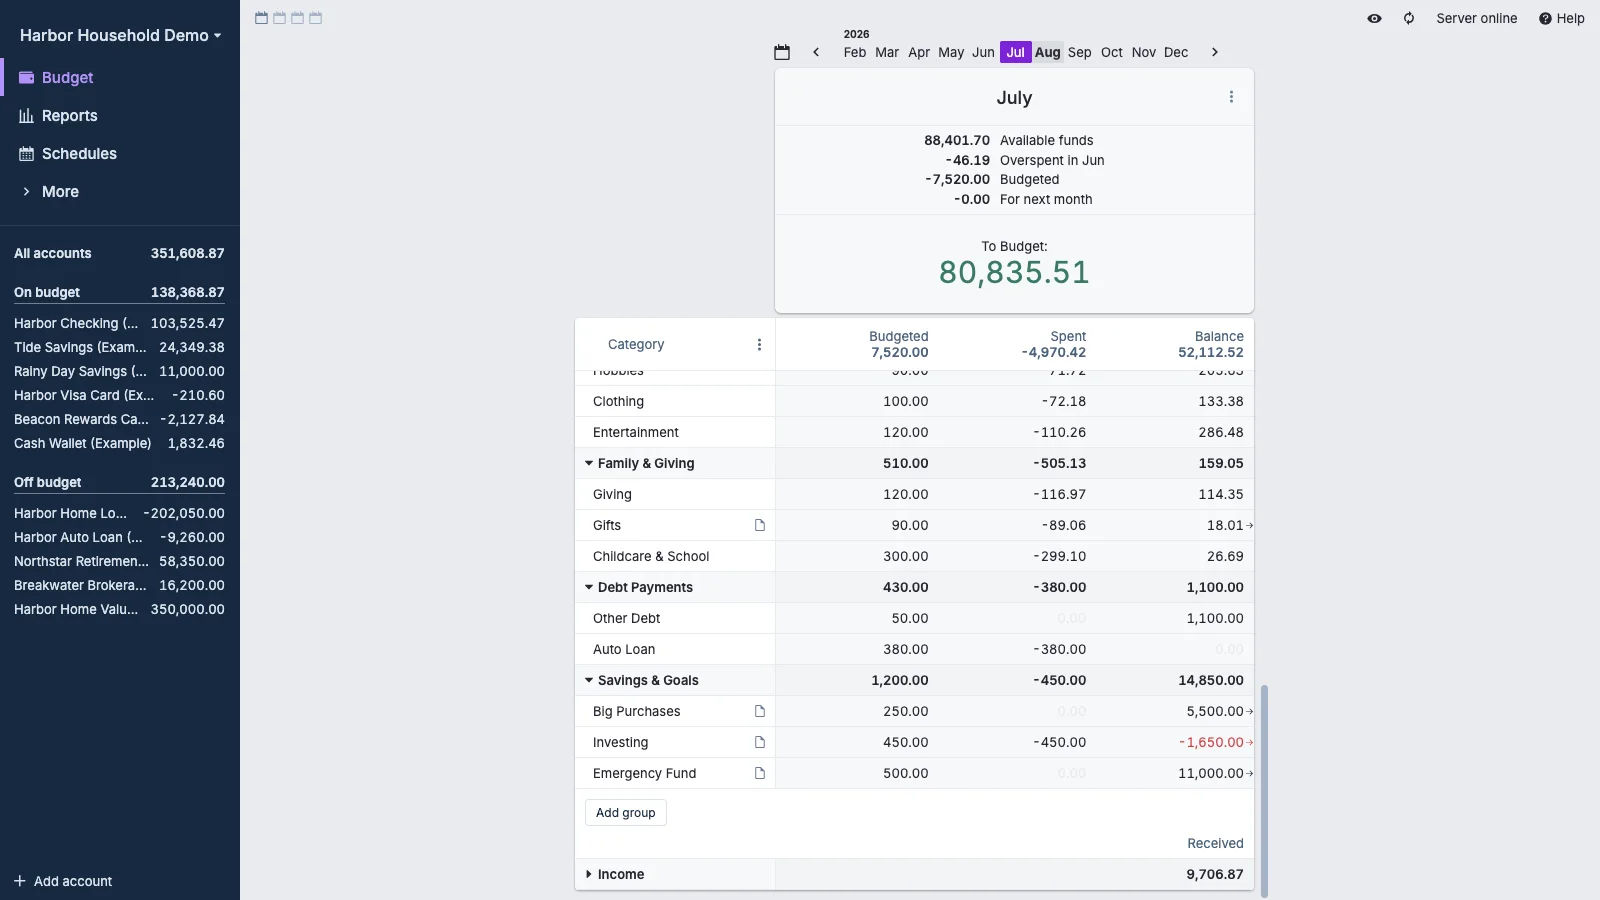This screenshot has width=1600, height=900.
Task: Select single-month view icon in top bar
Action: pos(261,18)
